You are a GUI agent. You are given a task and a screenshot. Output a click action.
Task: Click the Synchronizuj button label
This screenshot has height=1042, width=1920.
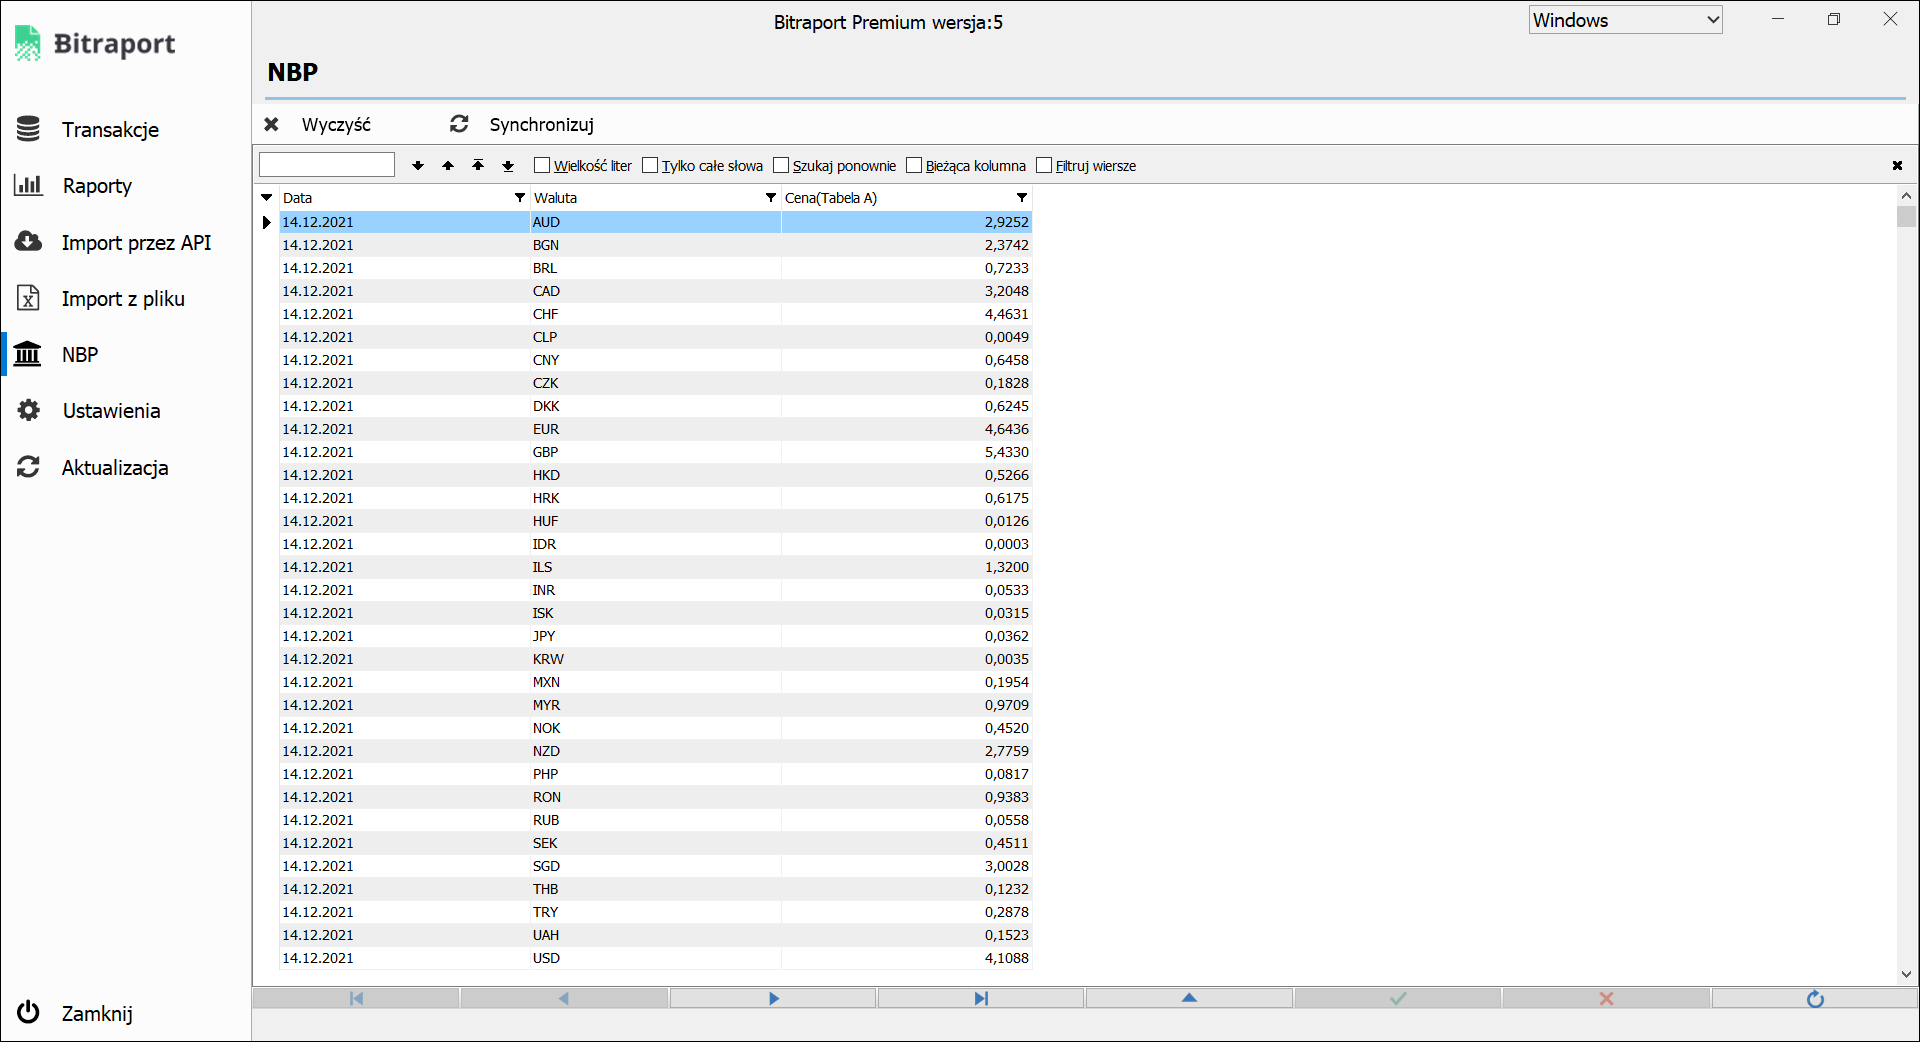(541, 125)
